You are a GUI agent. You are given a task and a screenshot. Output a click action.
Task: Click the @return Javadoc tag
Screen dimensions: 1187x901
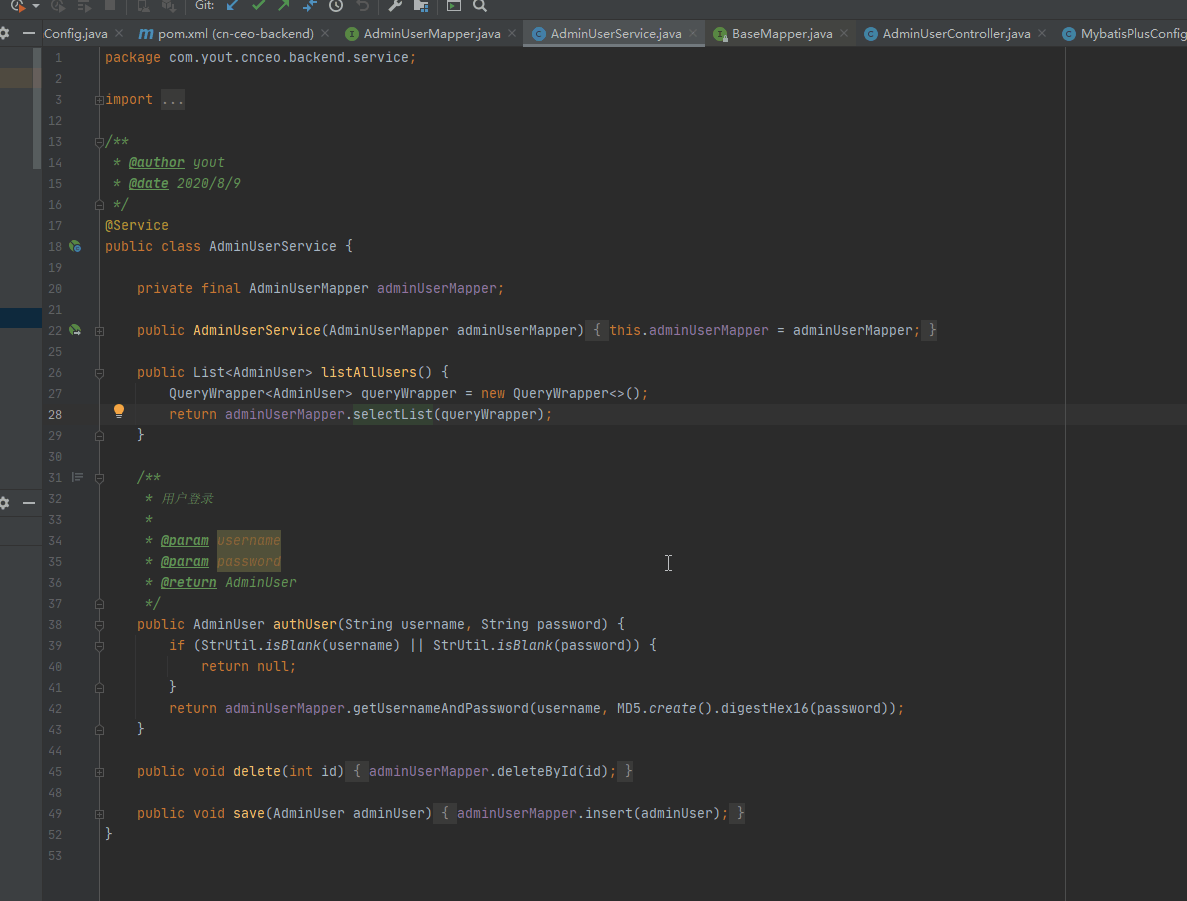click(188, 582)
